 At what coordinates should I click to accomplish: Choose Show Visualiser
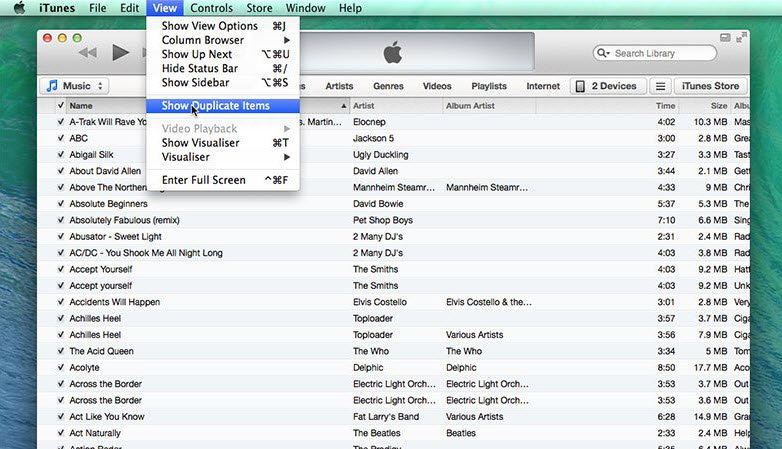point(223,143)
